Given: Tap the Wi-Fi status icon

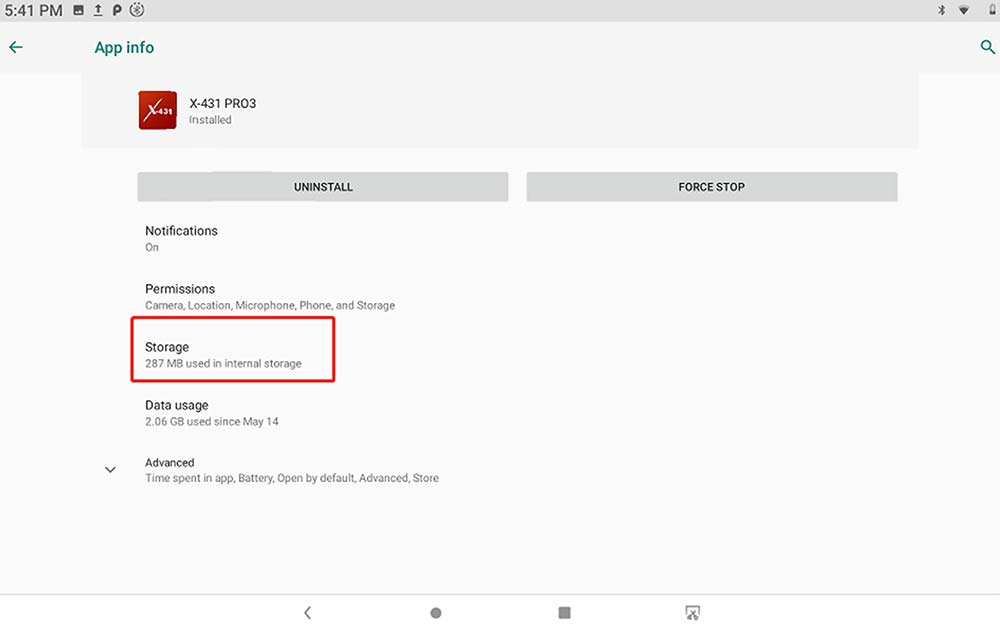Looking at the screenshot, I should tap(964, 10).
